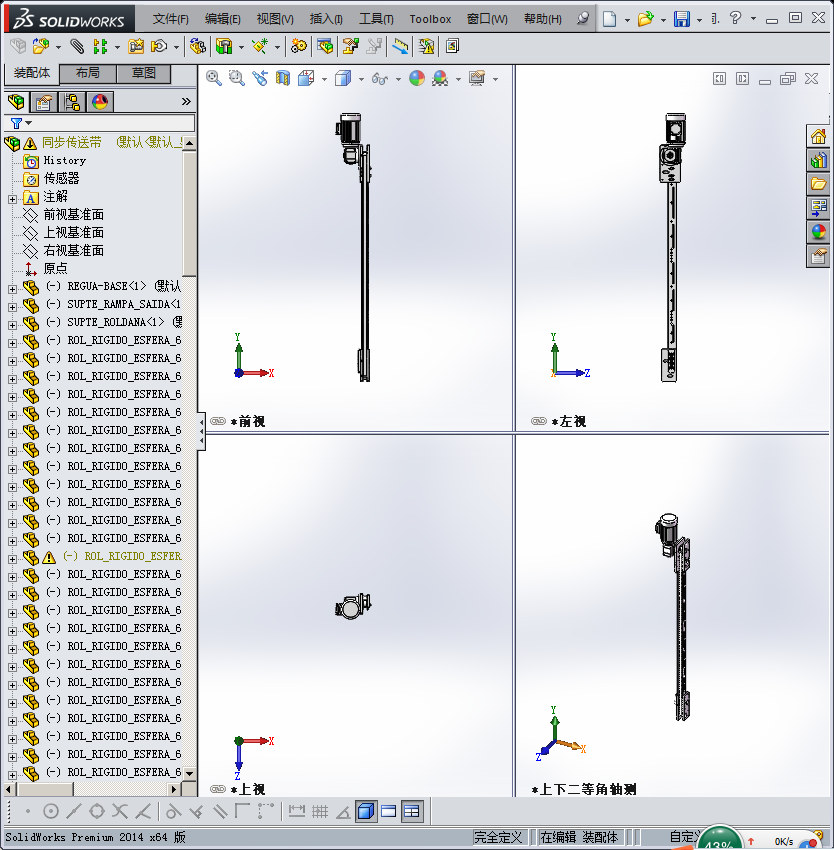
Task: Open the 插入(I) menu
Action: click(326, 19)
